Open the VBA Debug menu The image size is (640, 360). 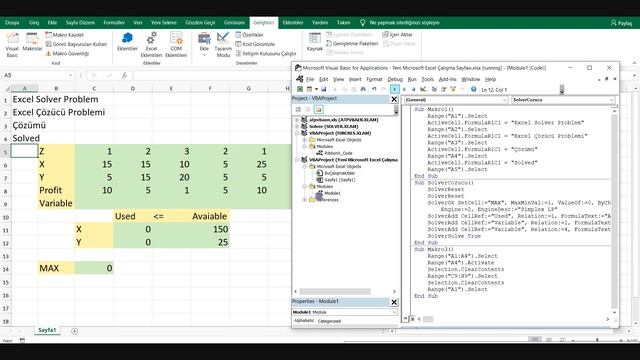point(395,79)
